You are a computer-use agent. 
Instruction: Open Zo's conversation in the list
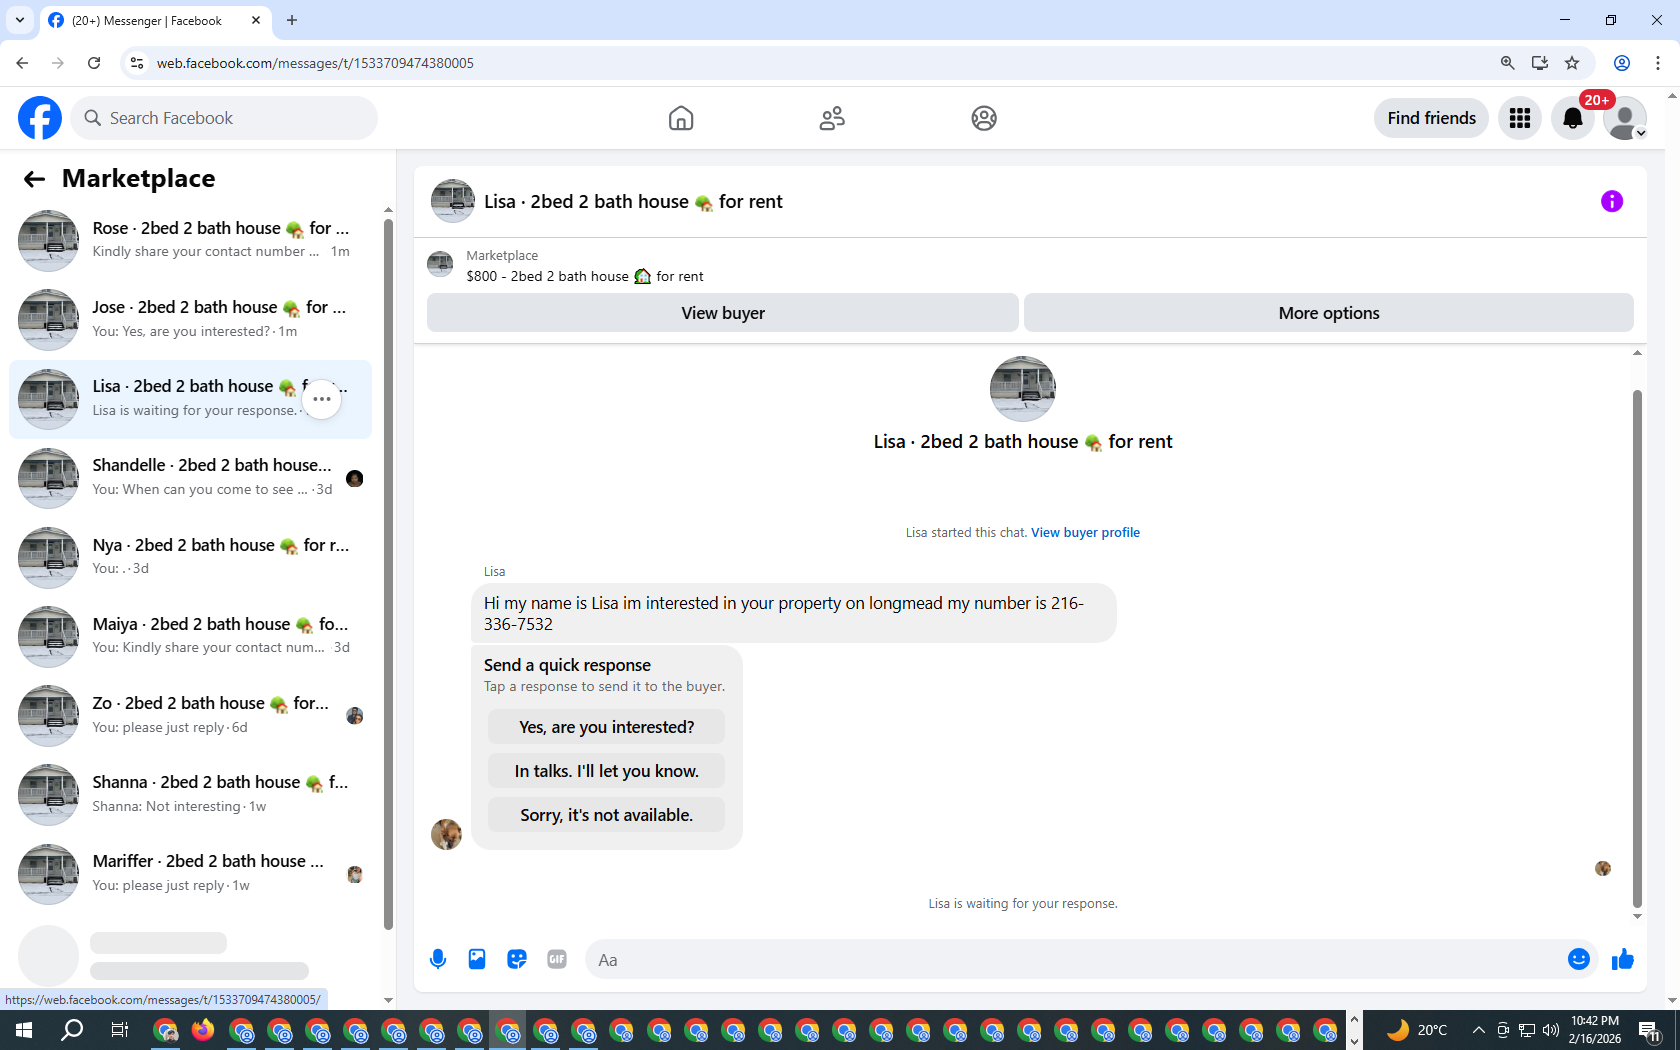(x=190, y=715)
